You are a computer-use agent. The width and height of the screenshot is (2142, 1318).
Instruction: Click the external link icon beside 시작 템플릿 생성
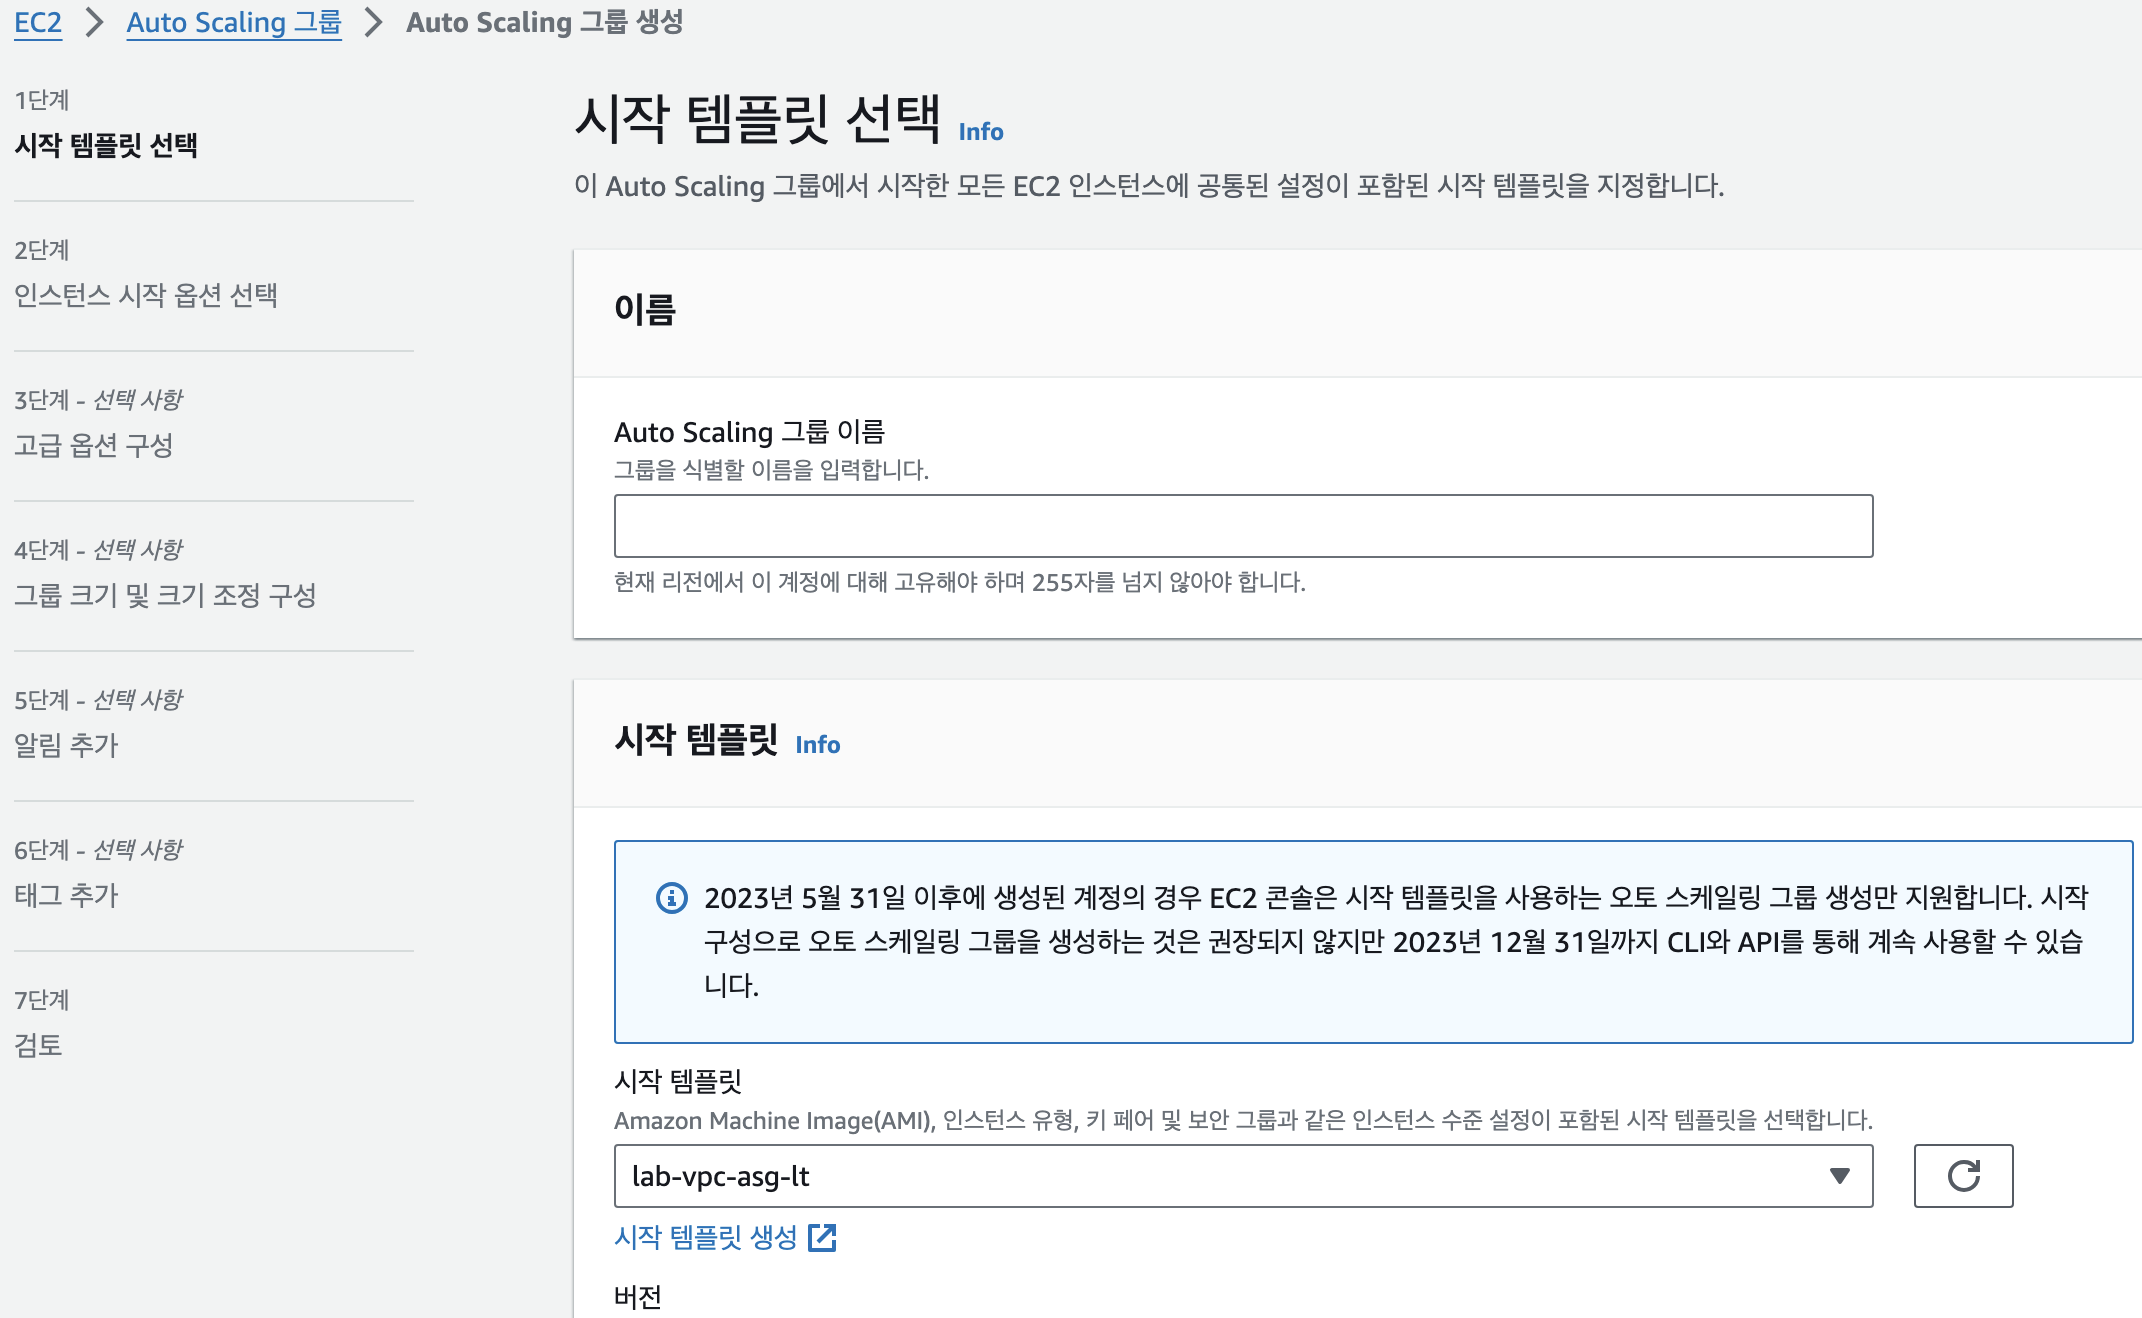coord(822,1237)
